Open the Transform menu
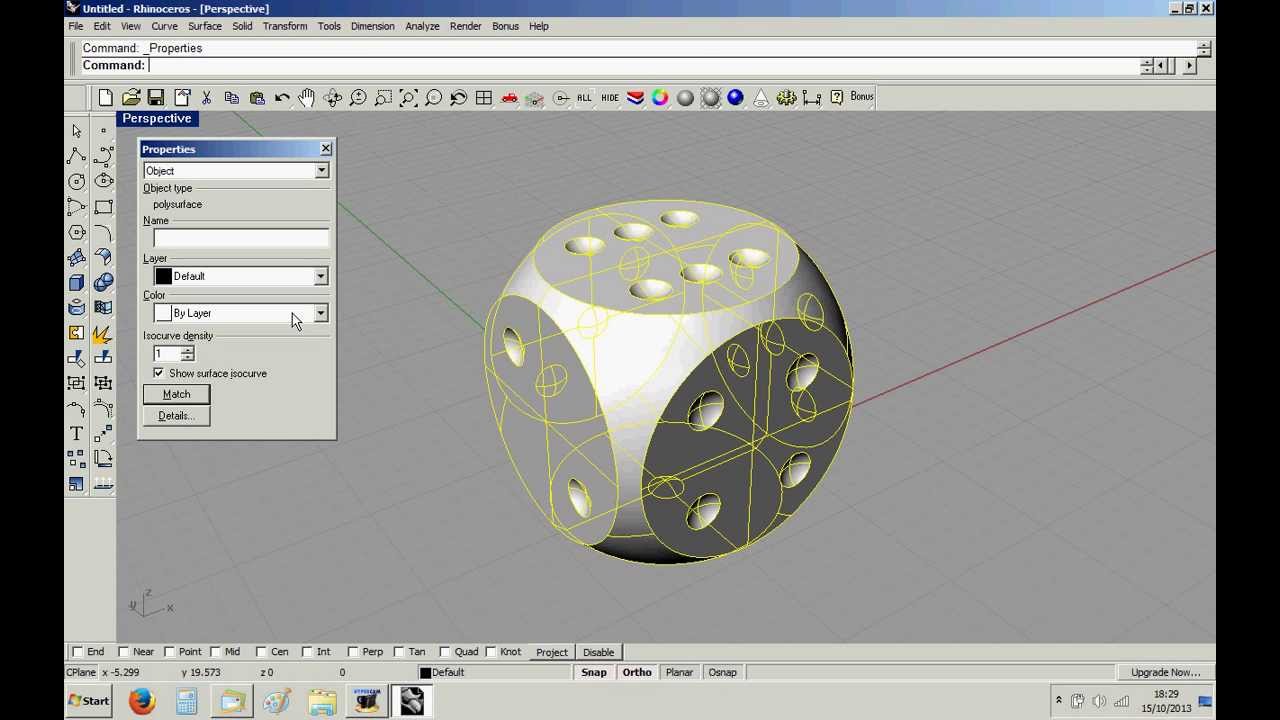1280x720 pixels. tap(285, 26)
